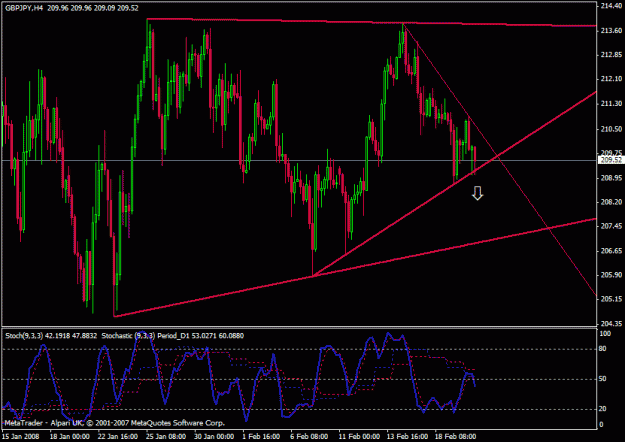Click the 208.95 price axis label
The image size is (625, 442).
(x=610, y=178)
